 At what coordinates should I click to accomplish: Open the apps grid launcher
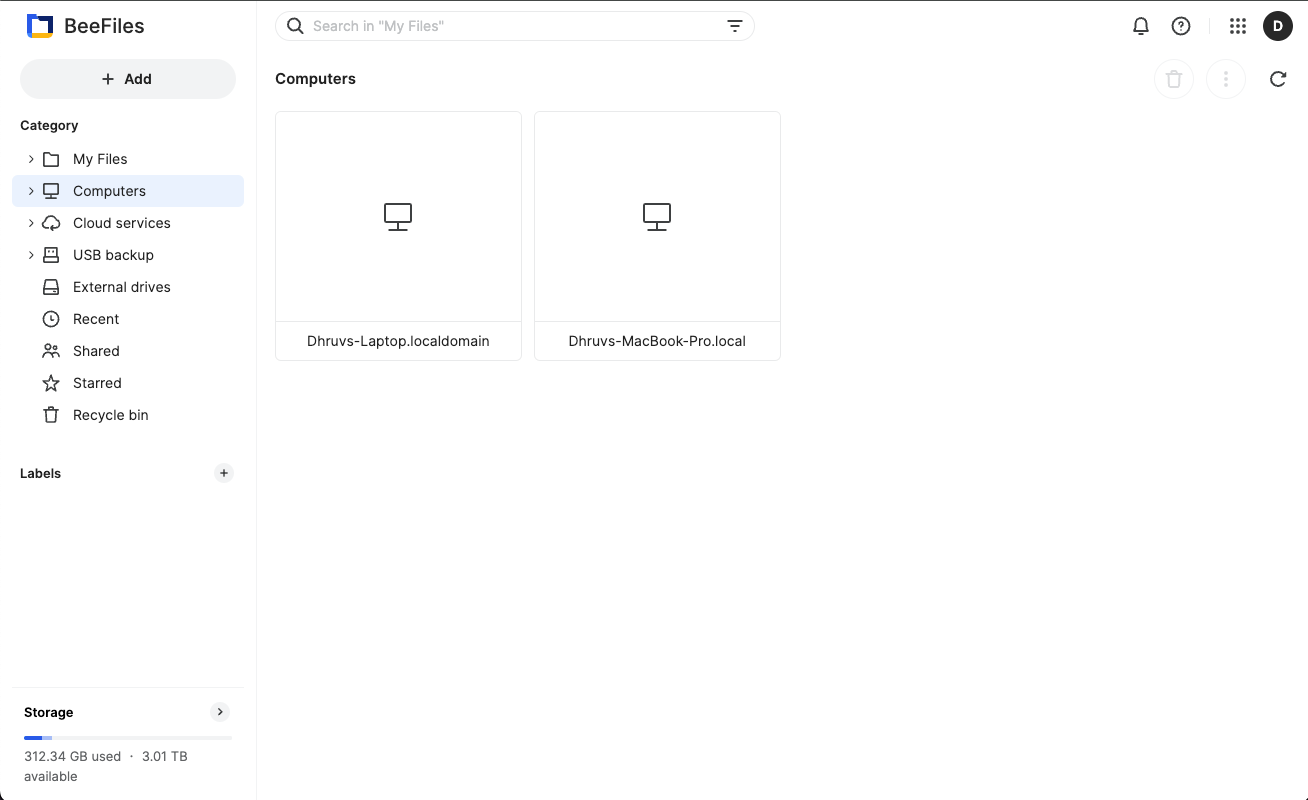click(1238, 26)
